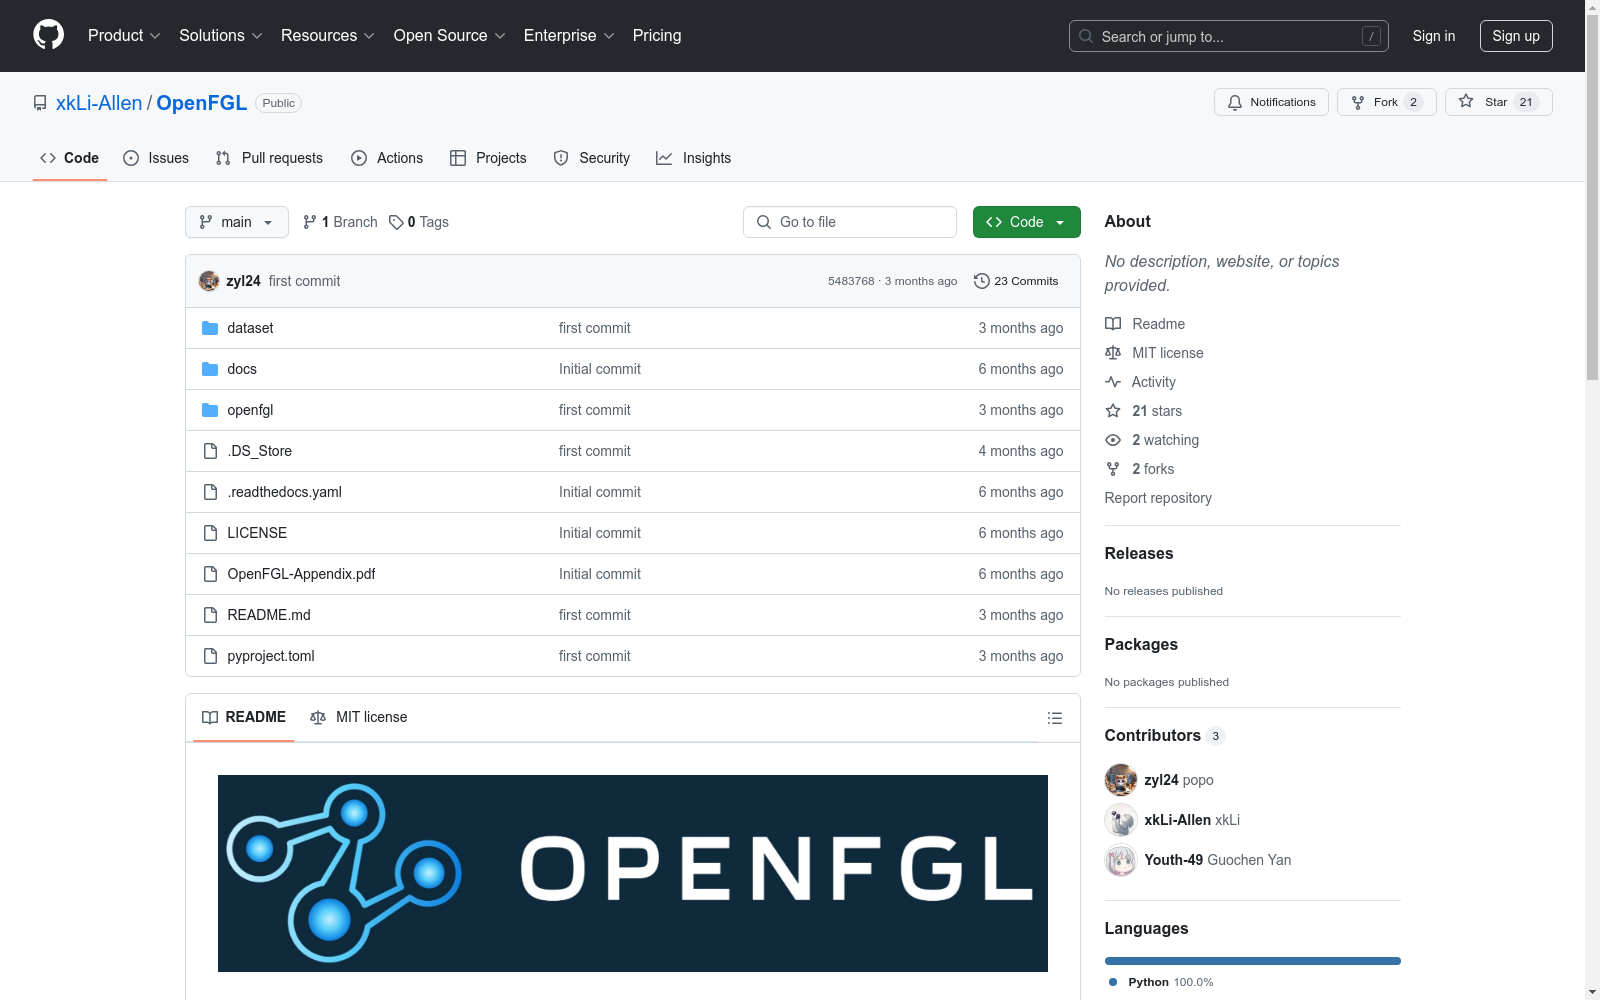This screenshot has width=1600, height=1000.
Task: Open the .readthedocs.yaml file
Action: point(284,492)
